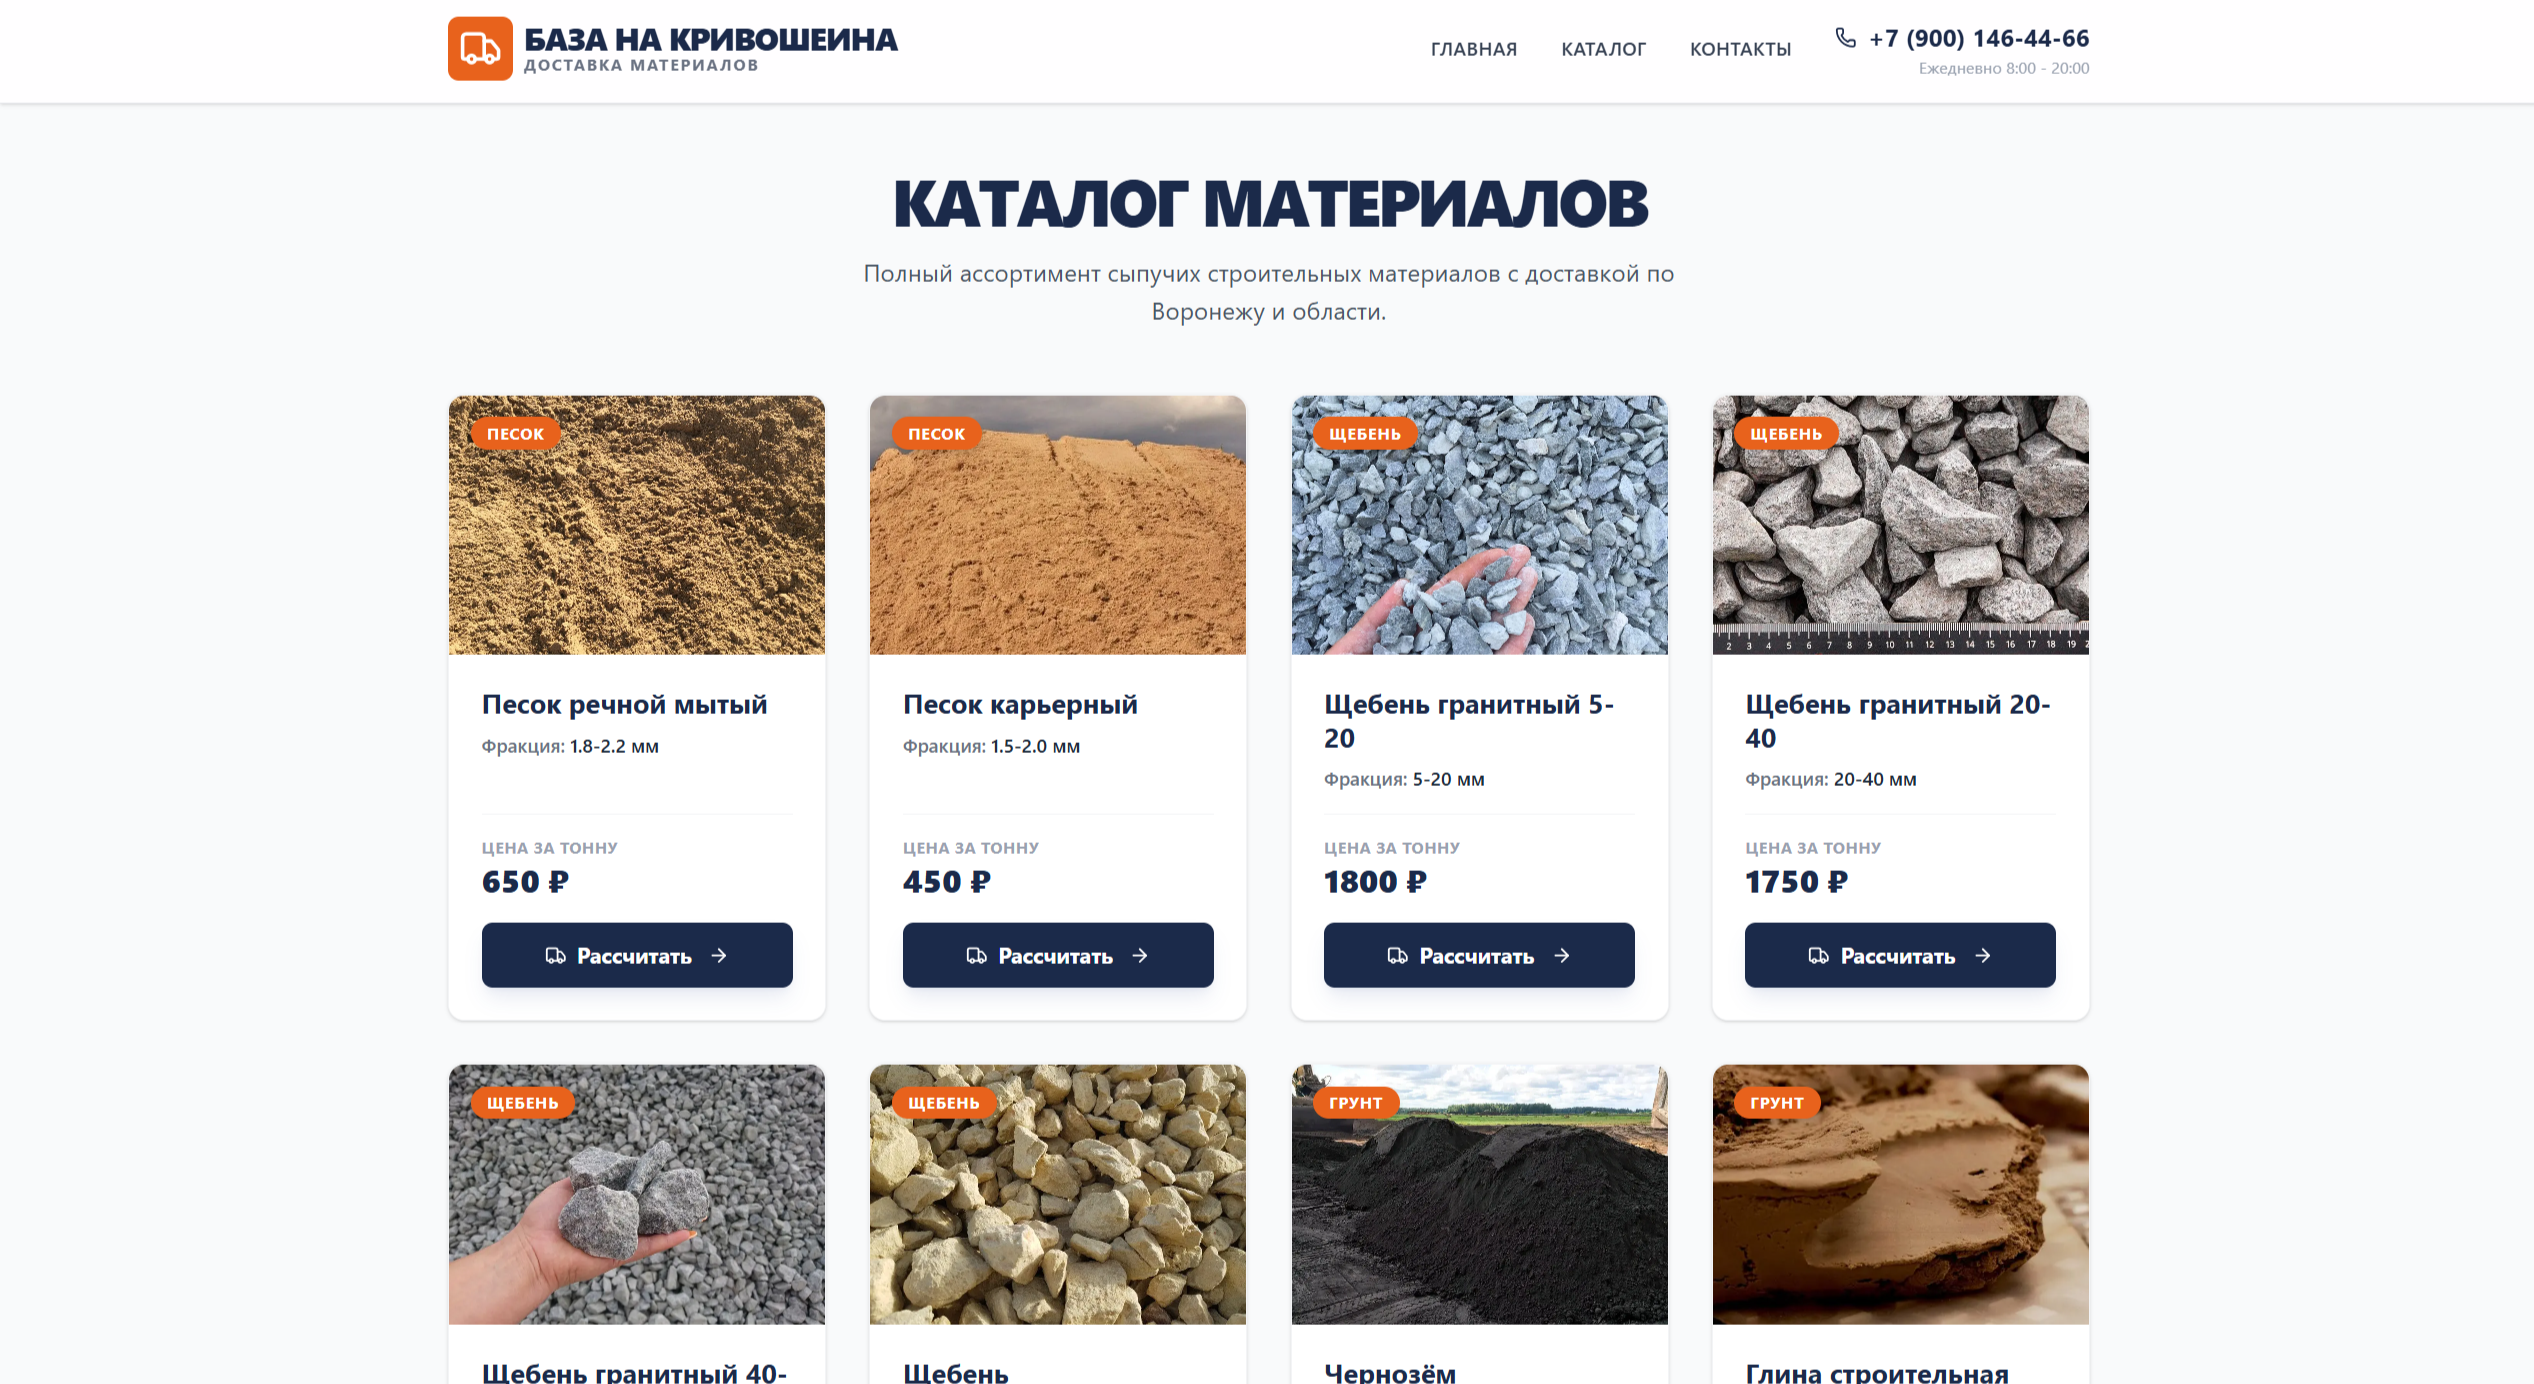
Task: Click the БАЗА НА КРИВОШЕИНА site title
Action: click(711, 40)
